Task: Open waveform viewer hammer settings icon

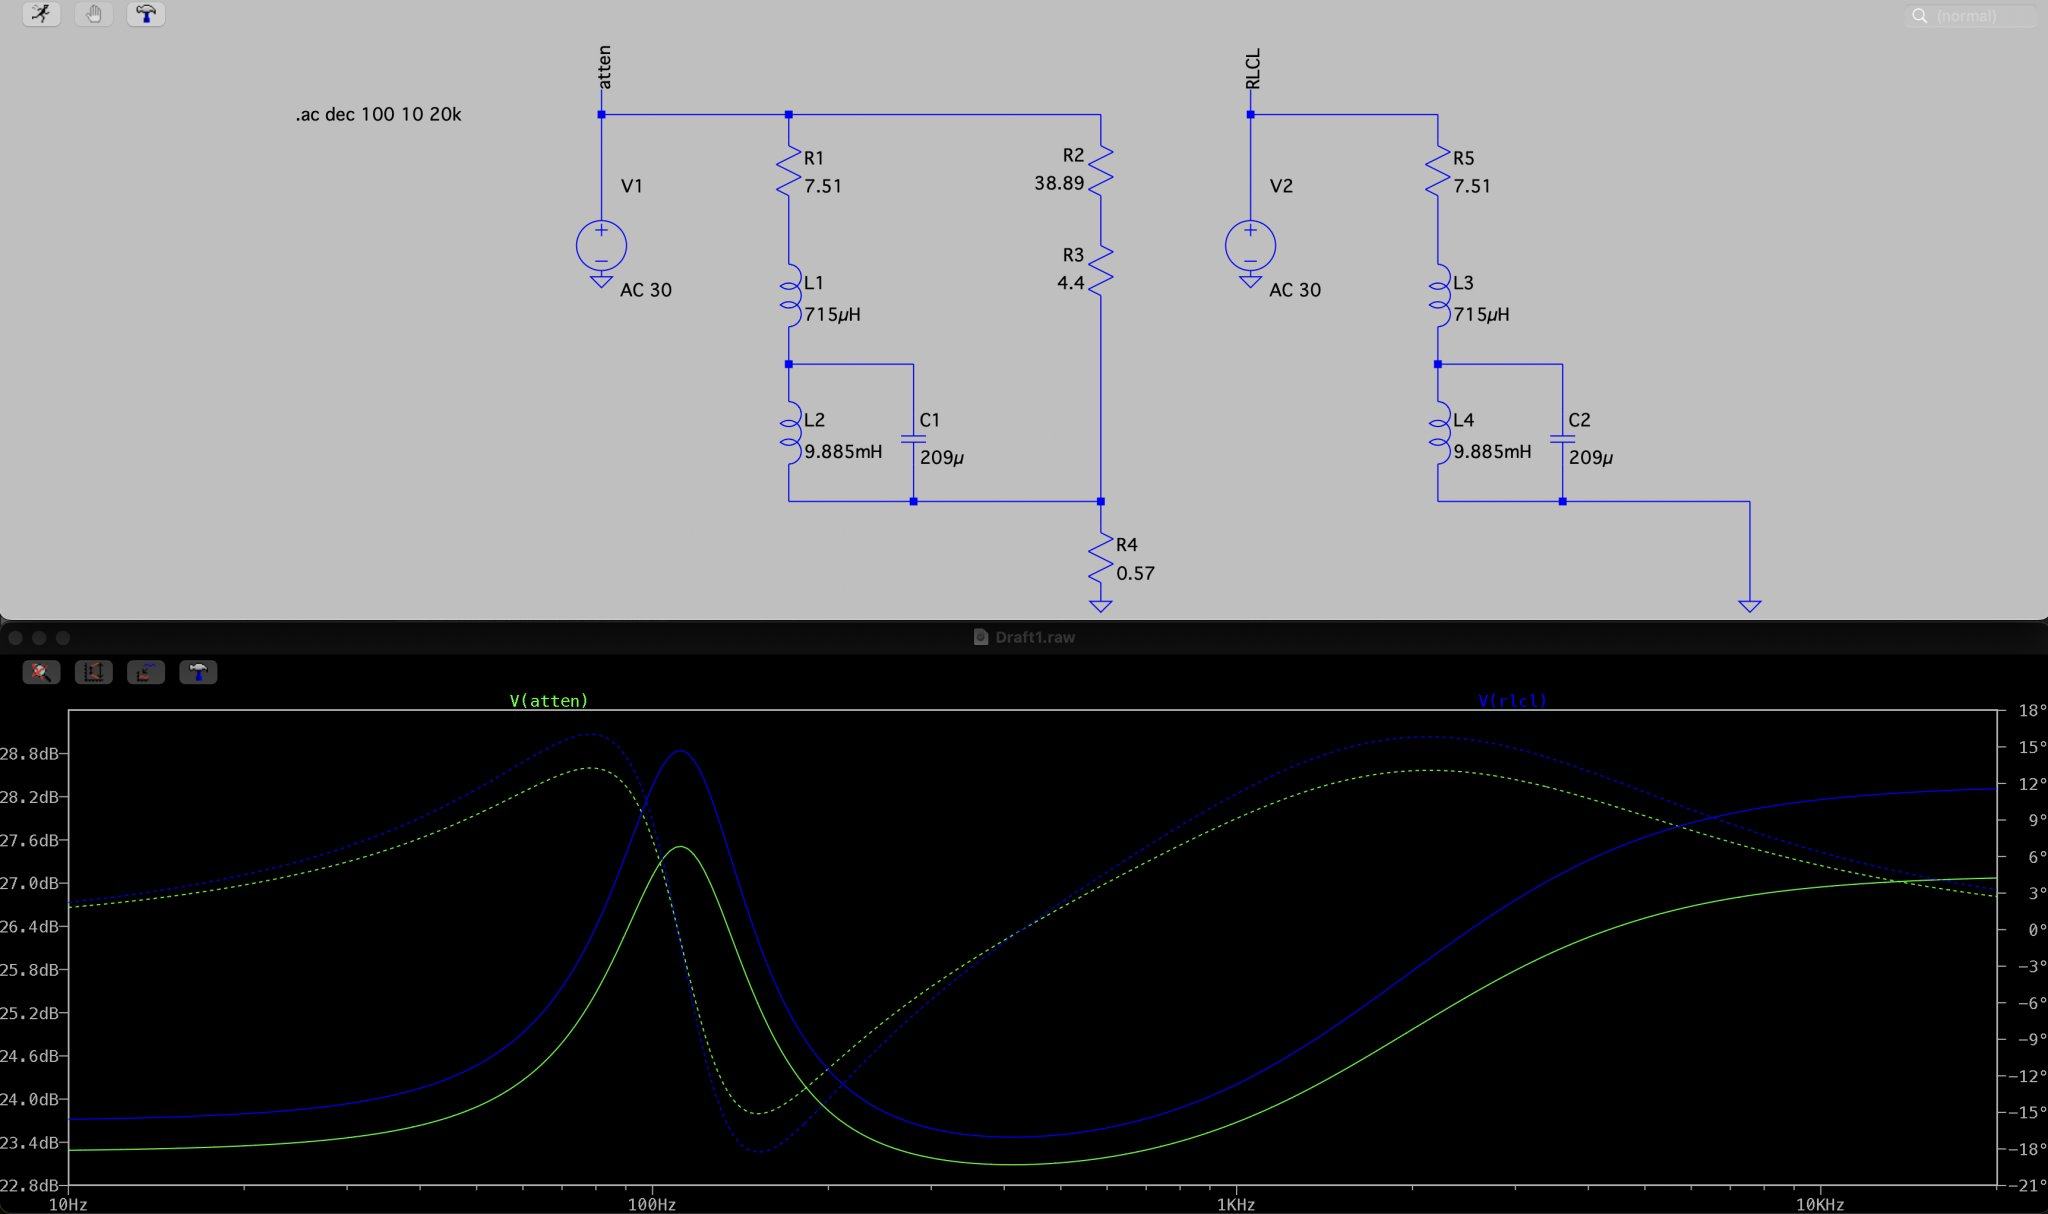Action: (x=198, y=672)
